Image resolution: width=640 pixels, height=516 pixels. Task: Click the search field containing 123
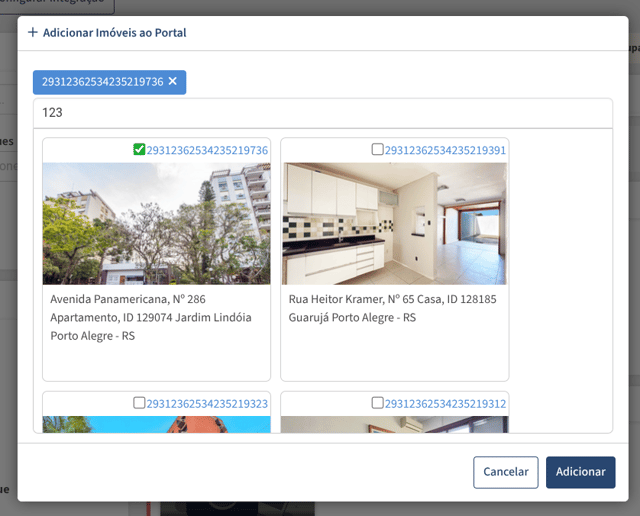tap(323, 113)
